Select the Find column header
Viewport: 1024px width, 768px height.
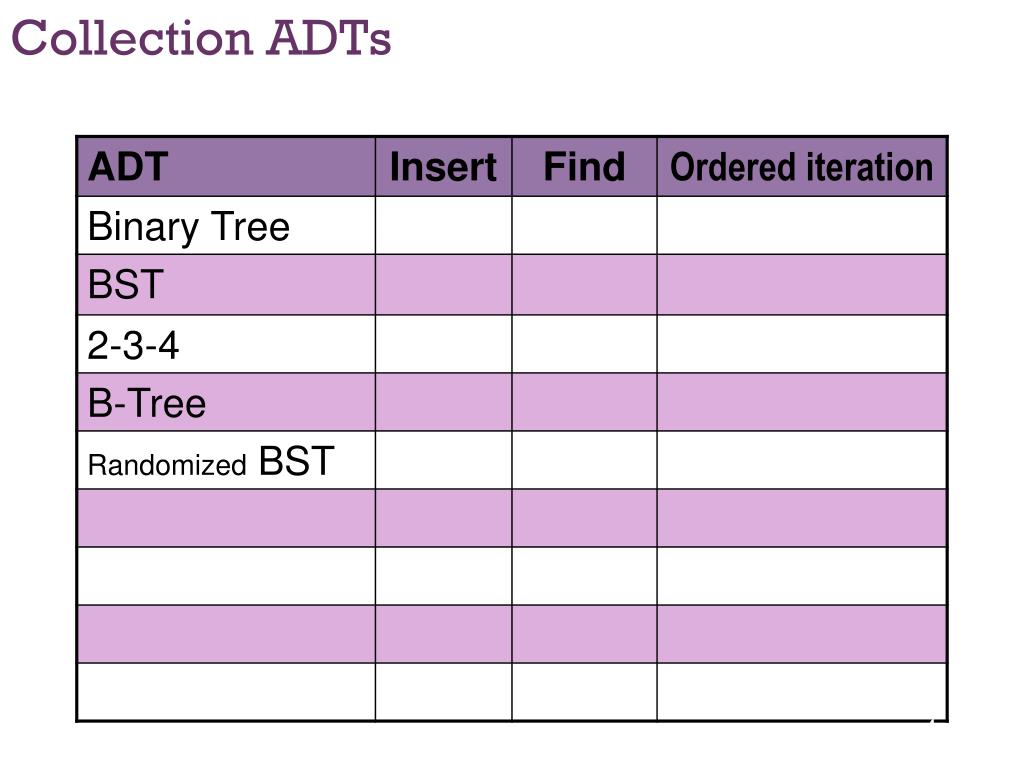pos(584,167)
